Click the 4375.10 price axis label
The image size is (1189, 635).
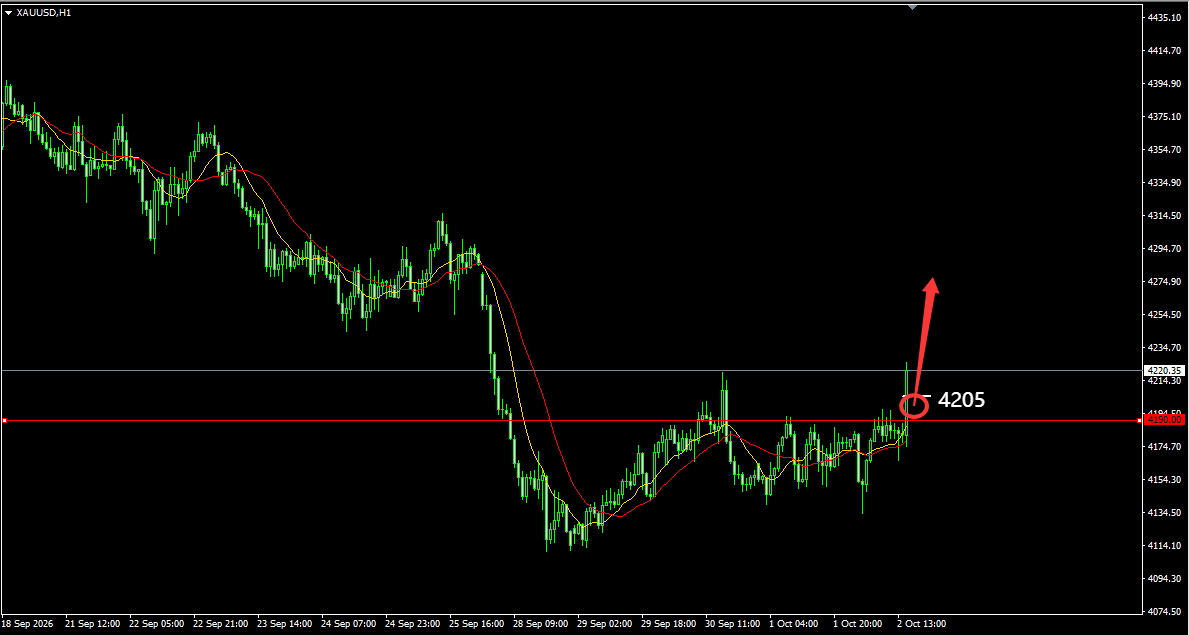click(x=1165, y=117)
